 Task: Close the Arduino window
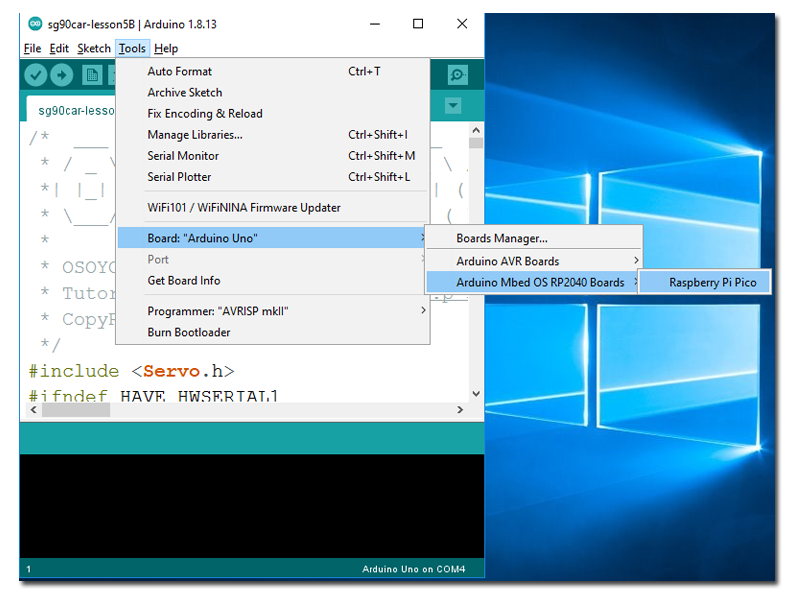pos(462,24)
